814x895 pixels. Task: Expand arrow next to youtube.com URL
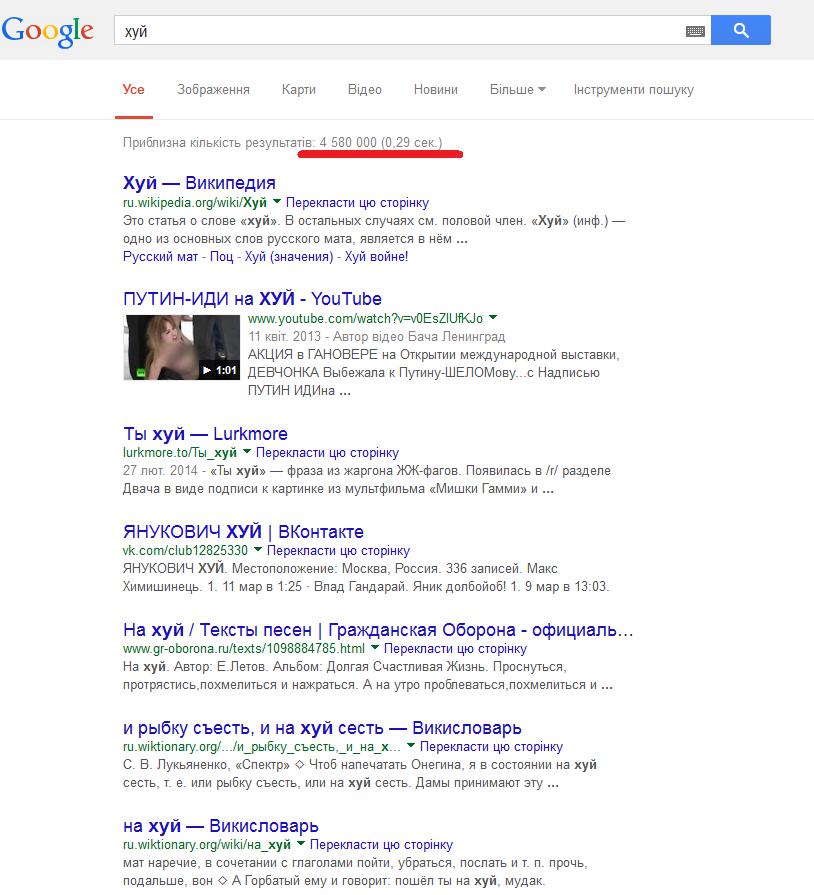[493, 317]
